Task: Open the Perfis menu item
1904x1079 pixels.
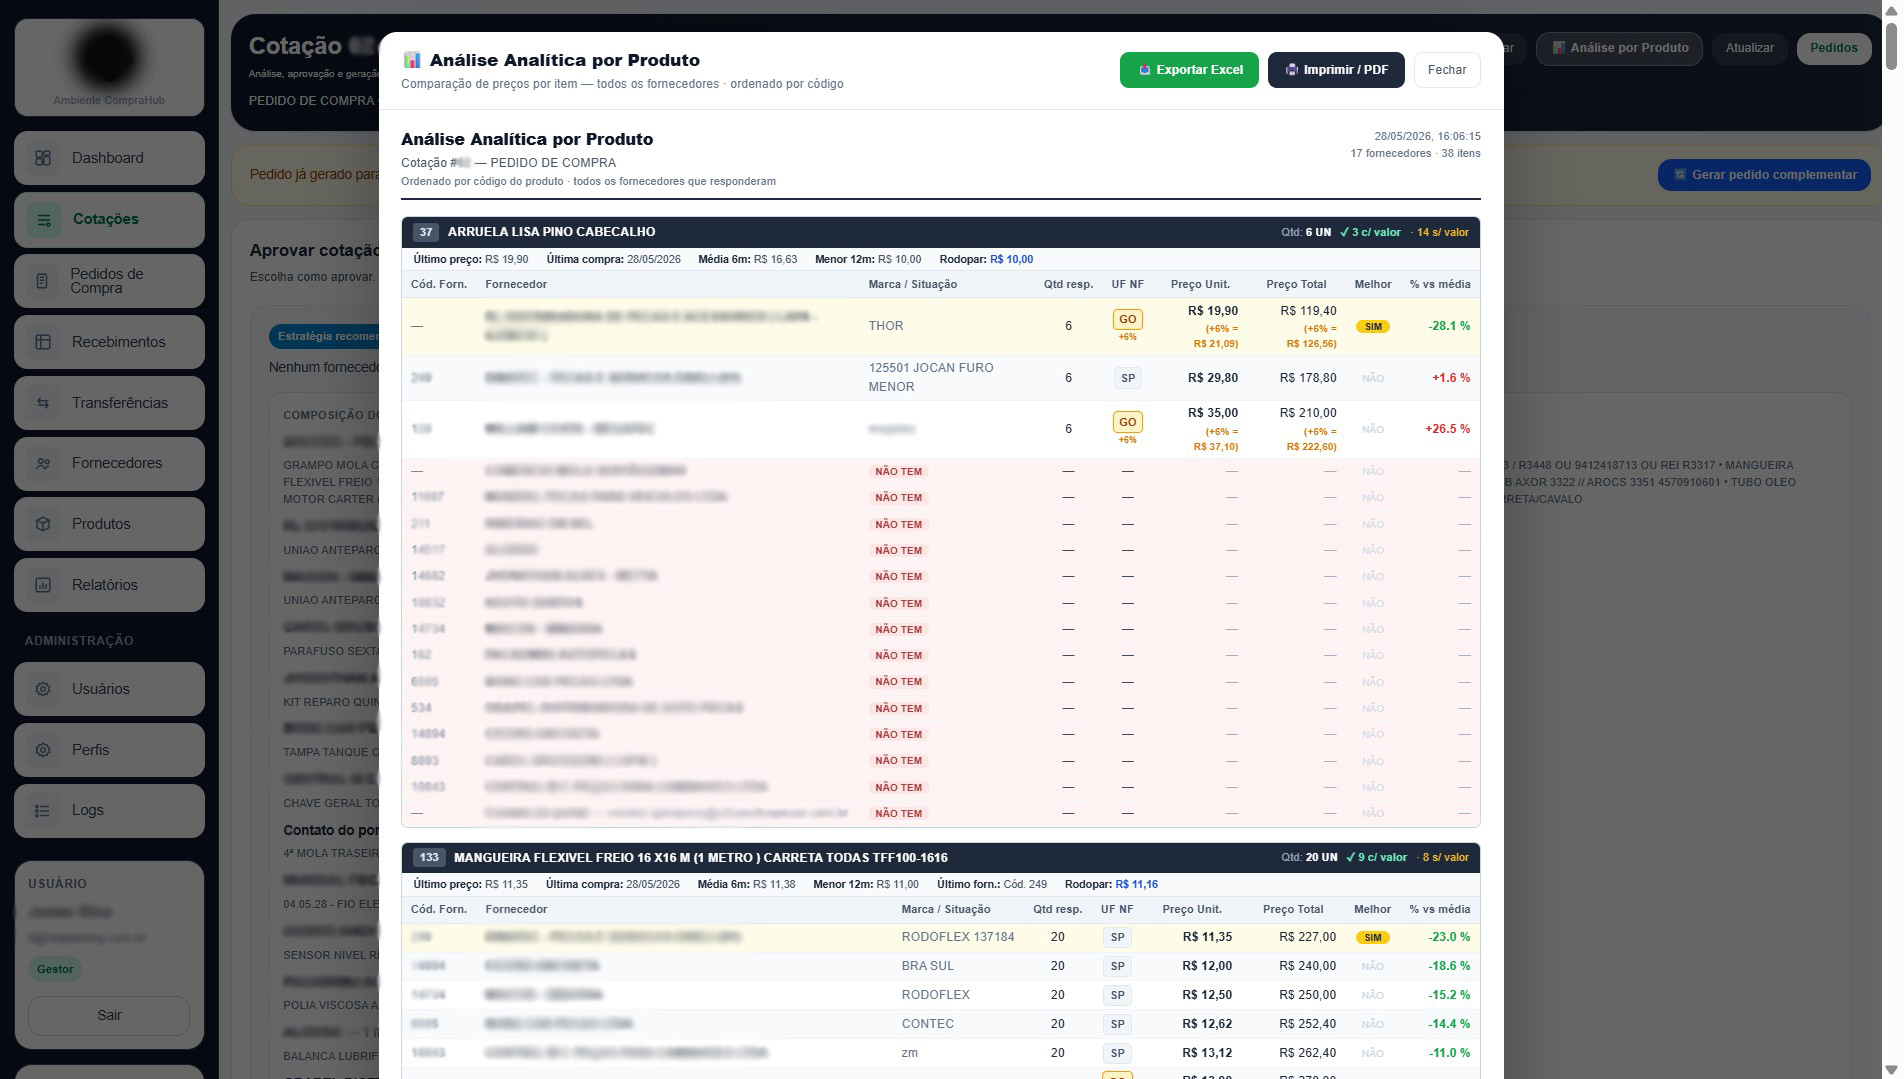Action: (x=109, y=750)
